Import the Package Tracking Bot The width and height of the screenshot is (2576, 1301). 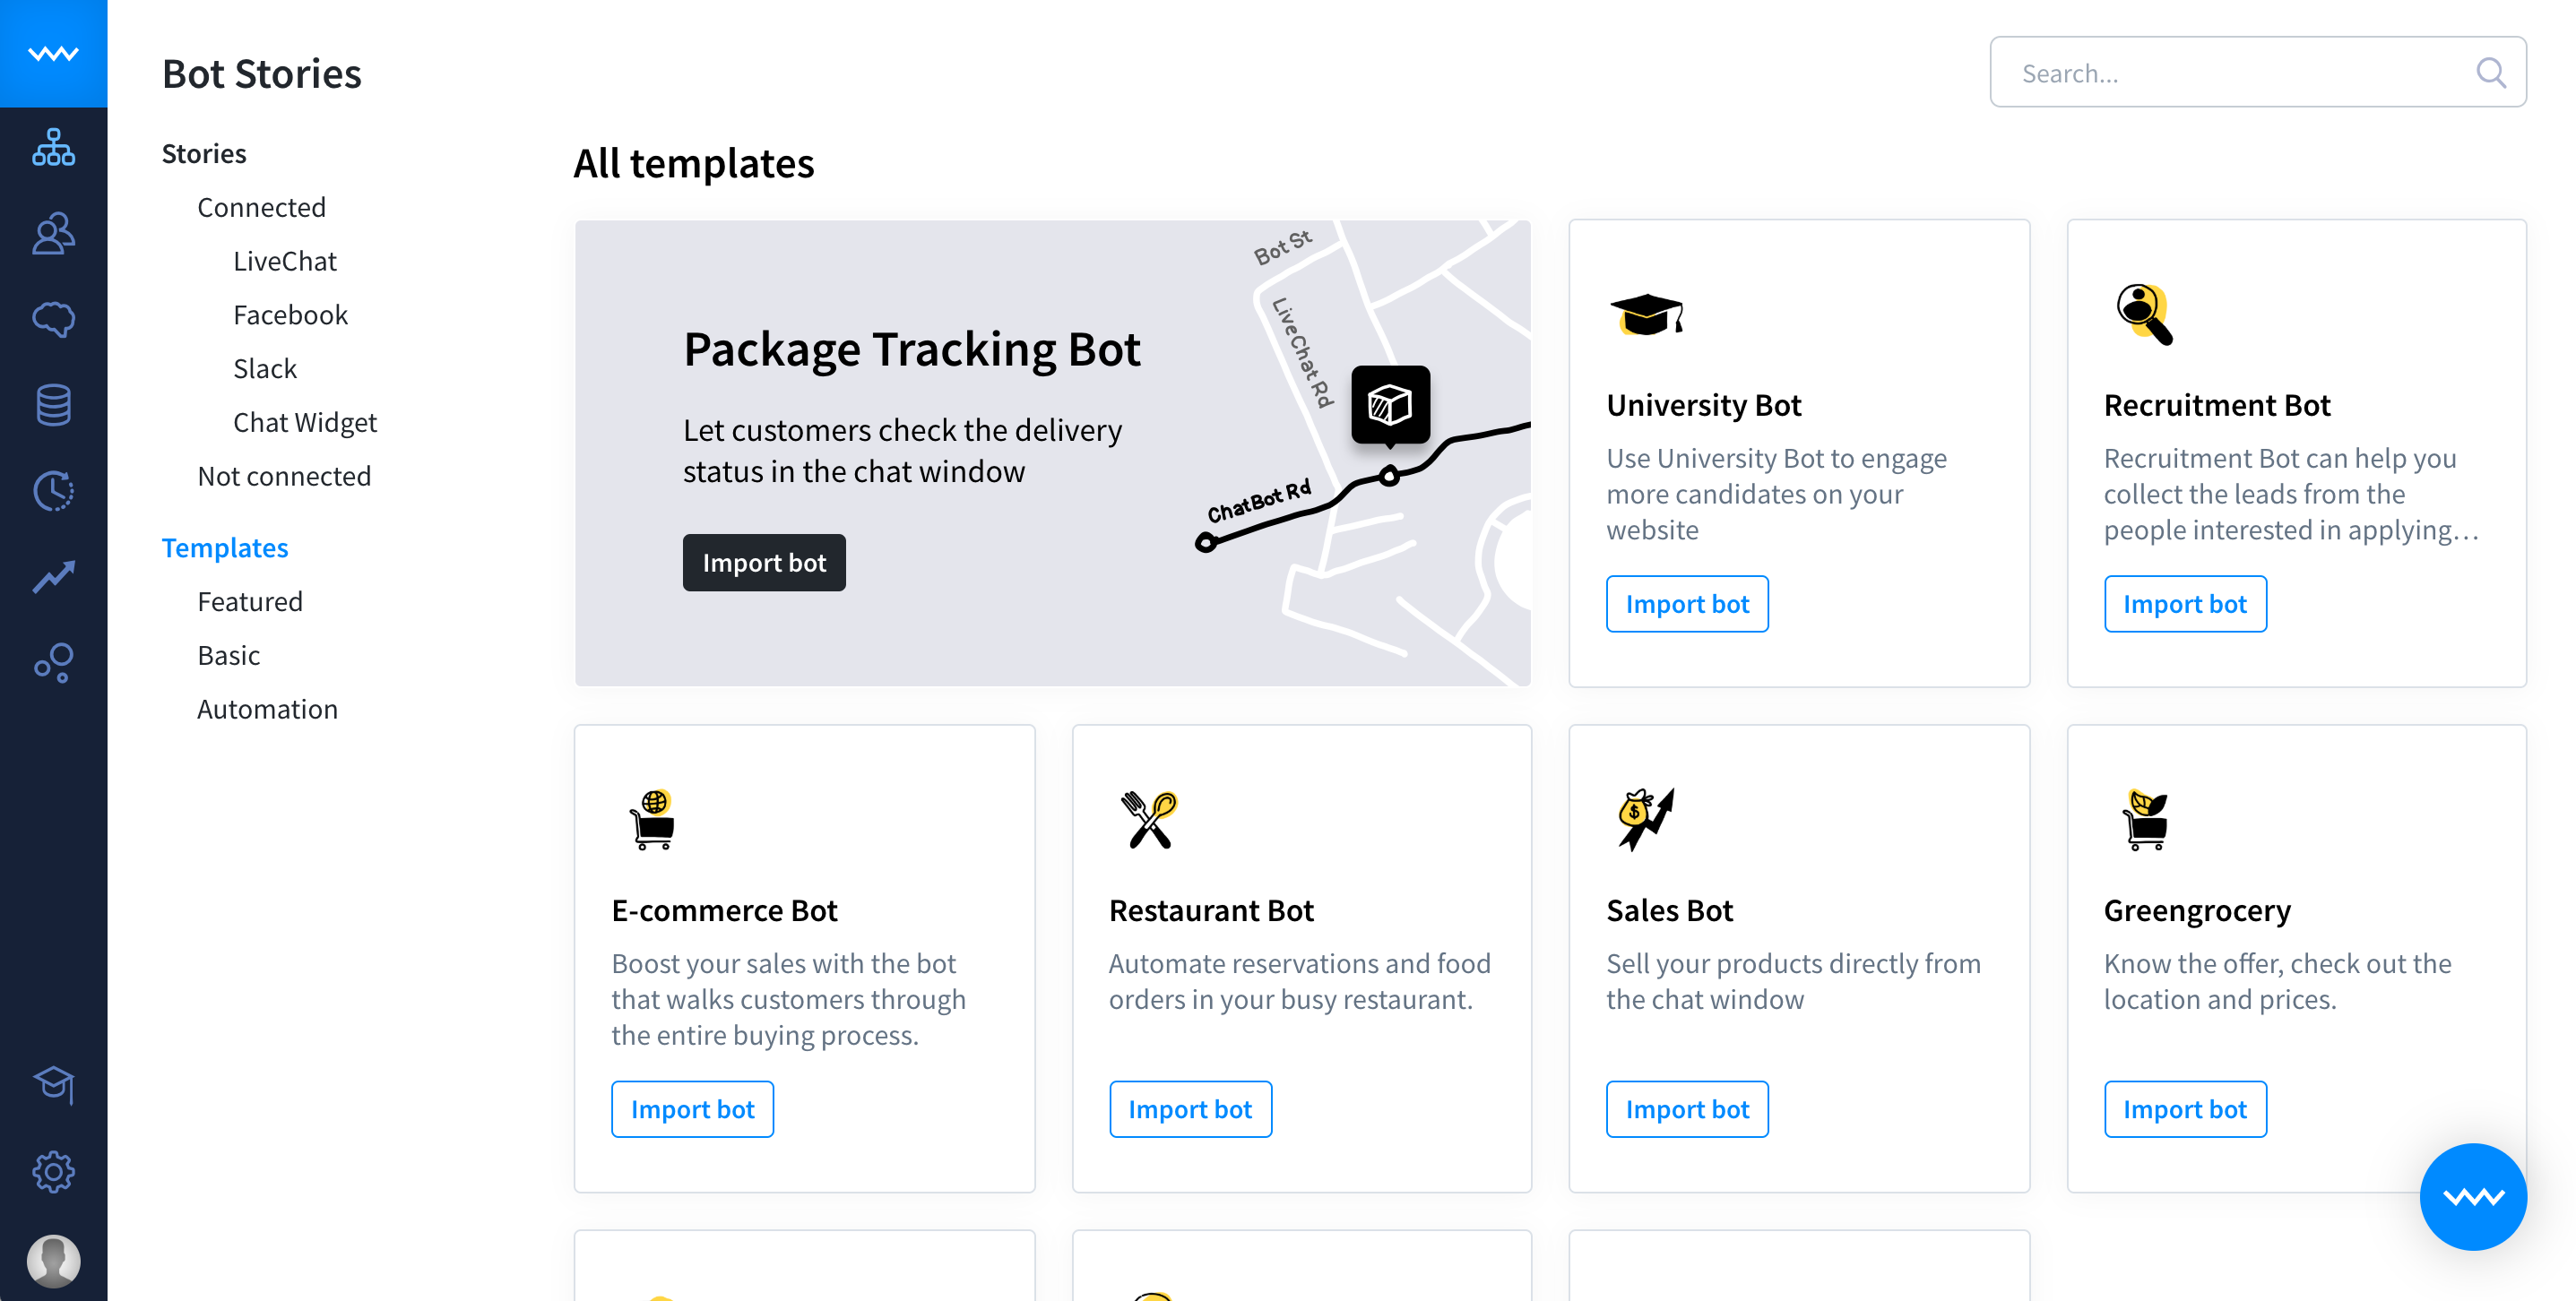pyautogui.click(x=764, y=563)
